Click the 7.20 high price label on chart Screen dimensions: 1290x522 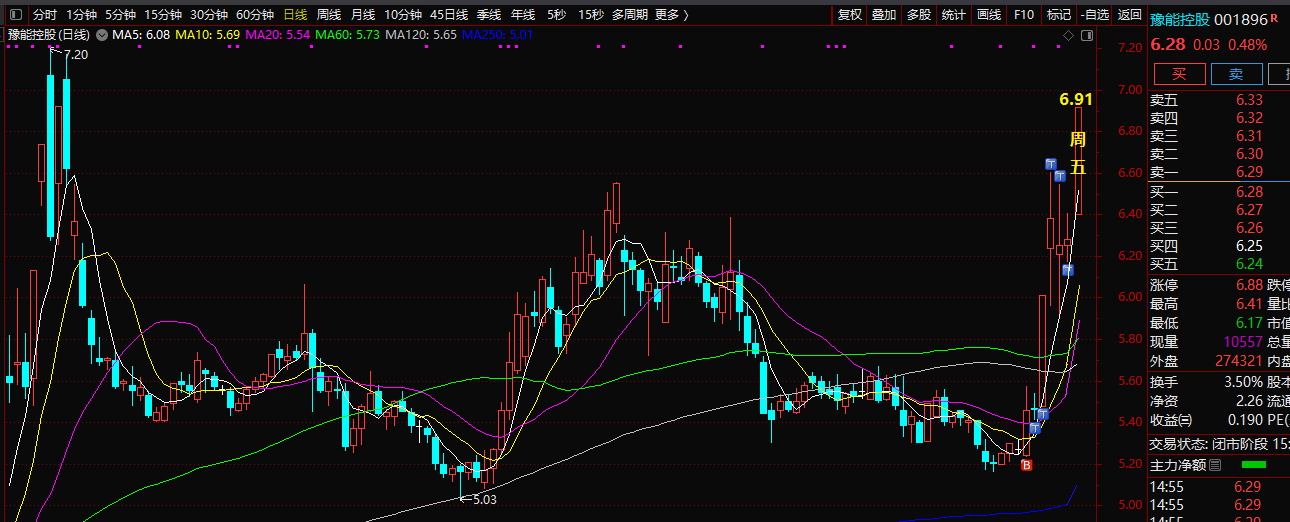(x=76, y=55)
